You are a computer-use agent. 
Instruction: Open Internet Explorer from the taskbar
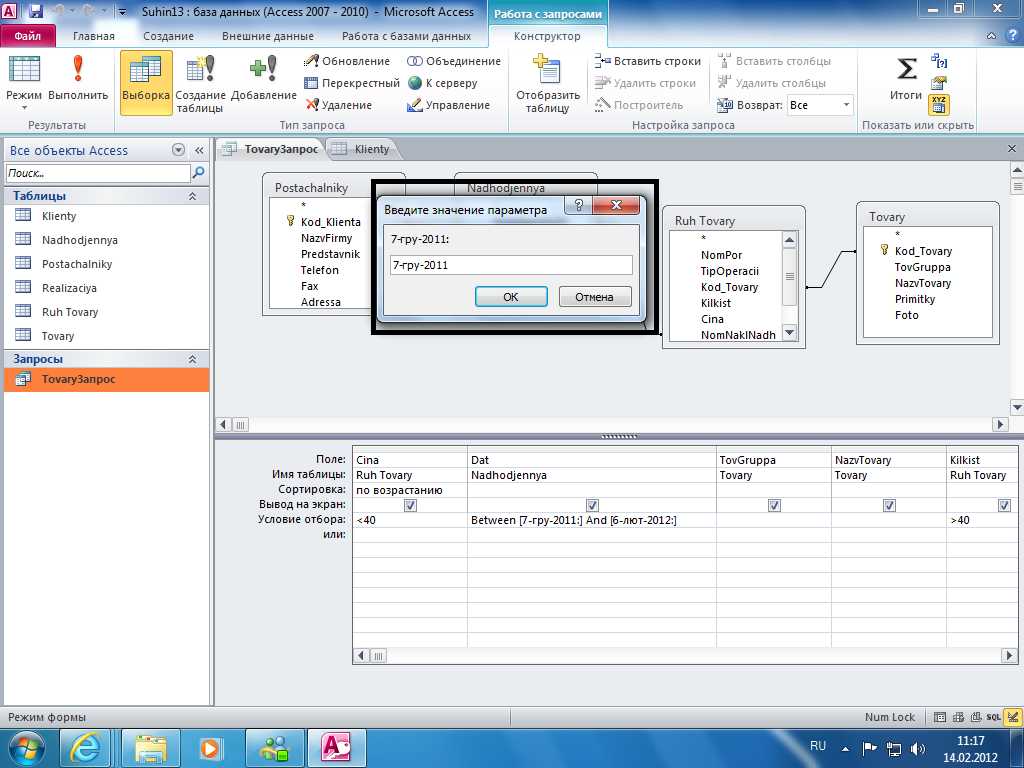click(86, 748)
